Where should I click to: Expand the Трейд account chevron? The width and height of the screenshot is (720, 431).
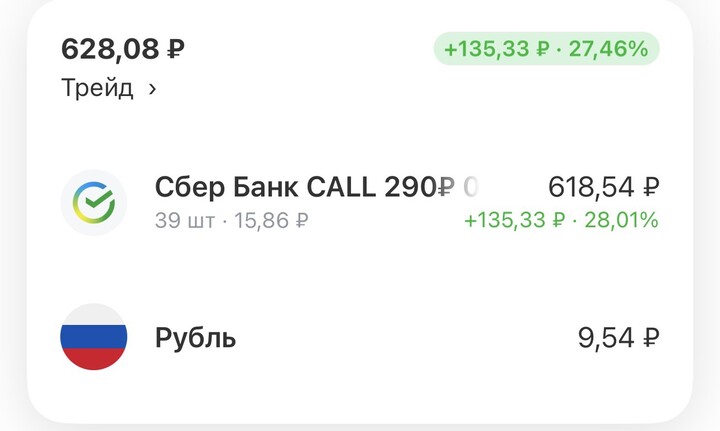[x=152, y=89]
